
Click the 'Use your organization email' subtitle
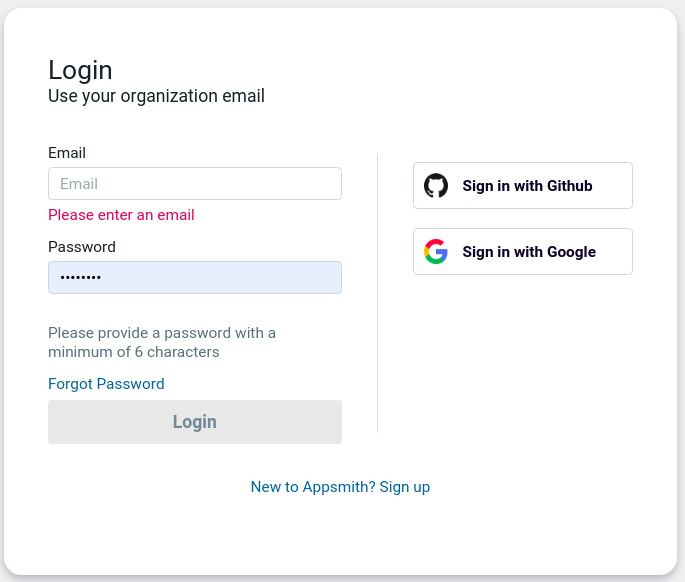point(156,96)
